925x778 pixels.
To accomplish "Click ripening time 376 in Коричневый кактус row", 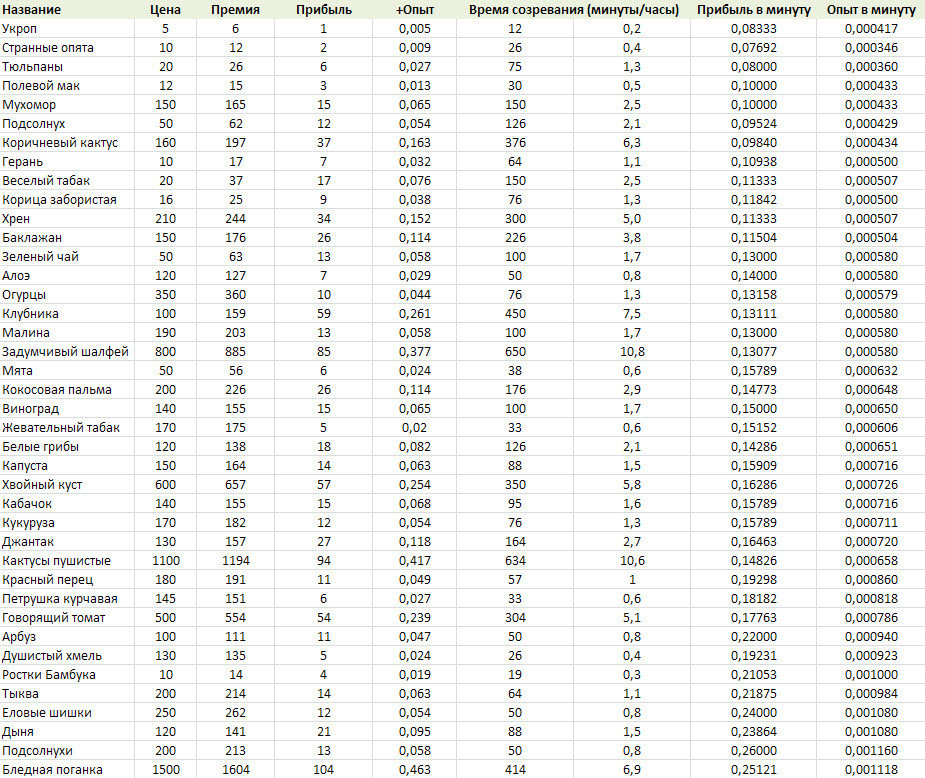I will [515, 143].
